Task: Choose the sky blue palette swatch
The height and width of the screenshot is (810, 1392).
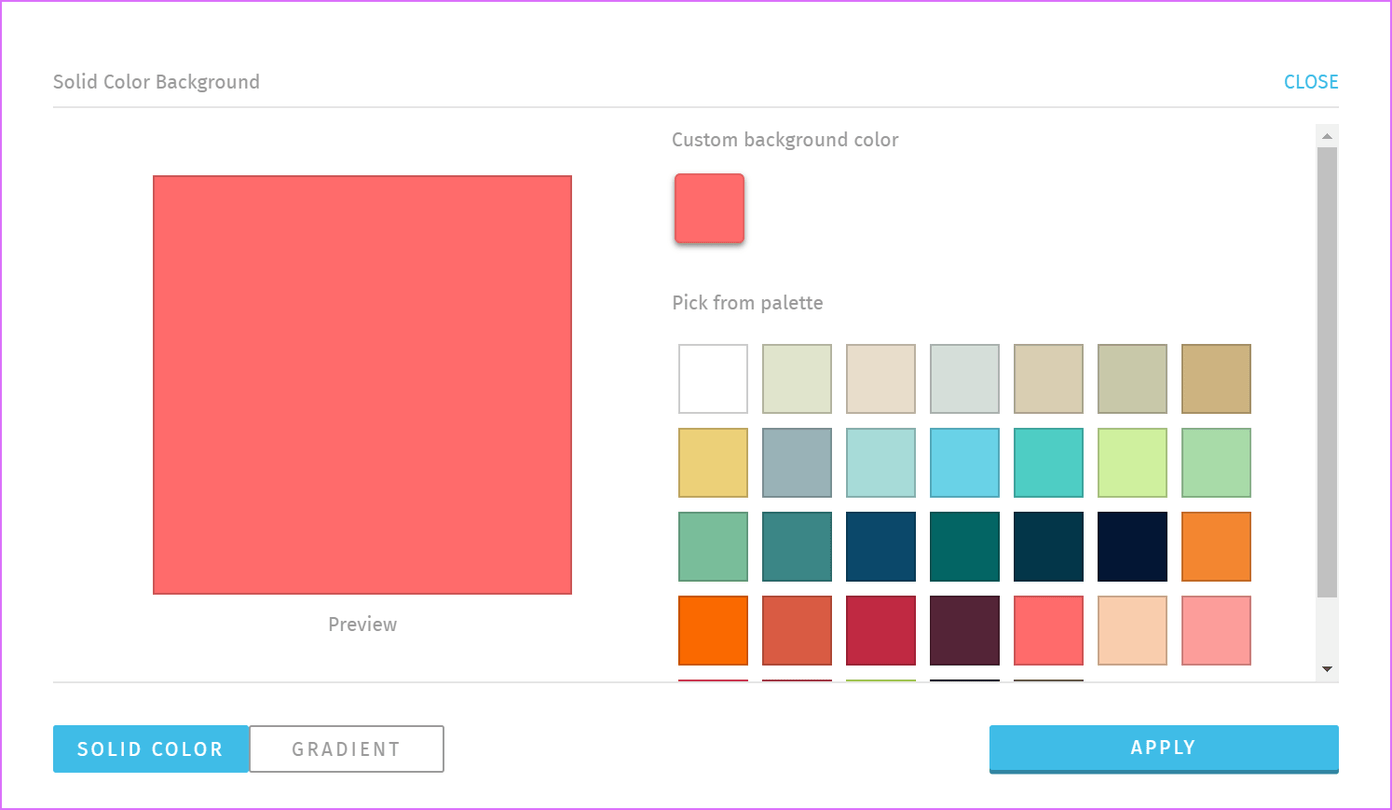Action: point(965,463)
